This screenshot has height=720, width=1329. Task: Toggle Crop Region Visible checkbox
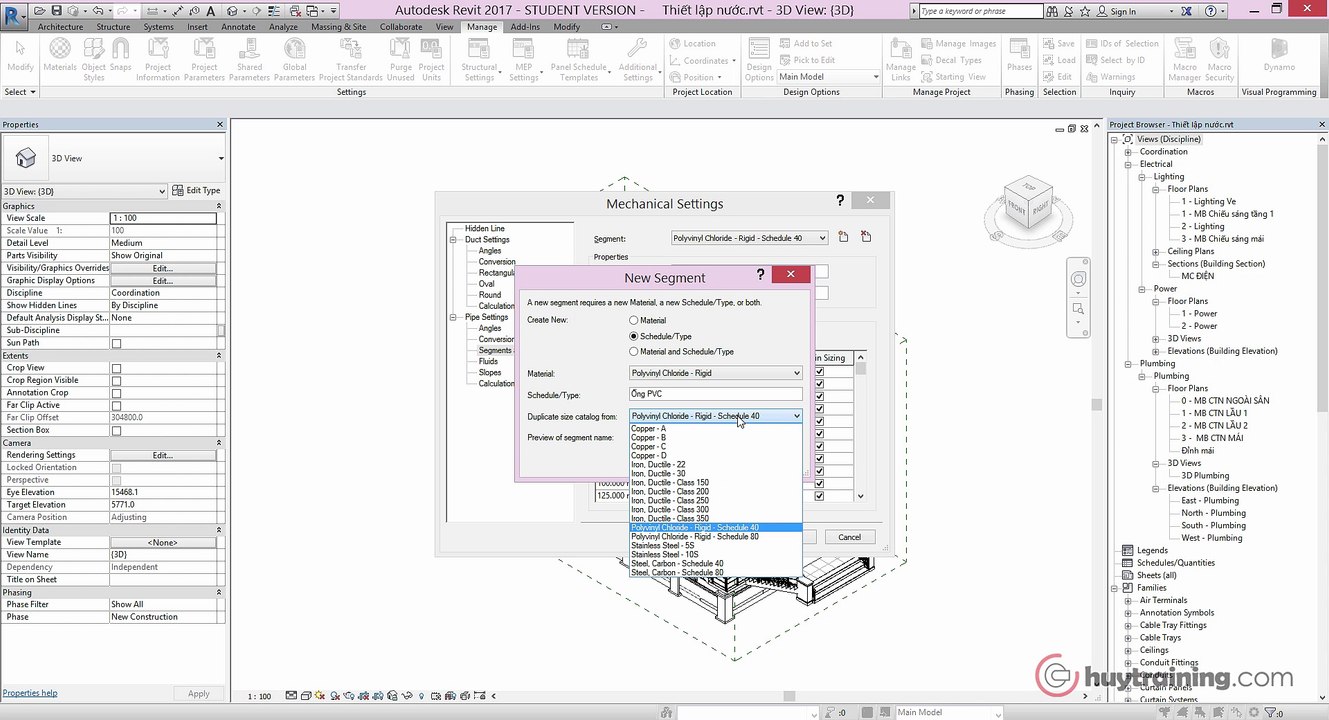[116, 380]
